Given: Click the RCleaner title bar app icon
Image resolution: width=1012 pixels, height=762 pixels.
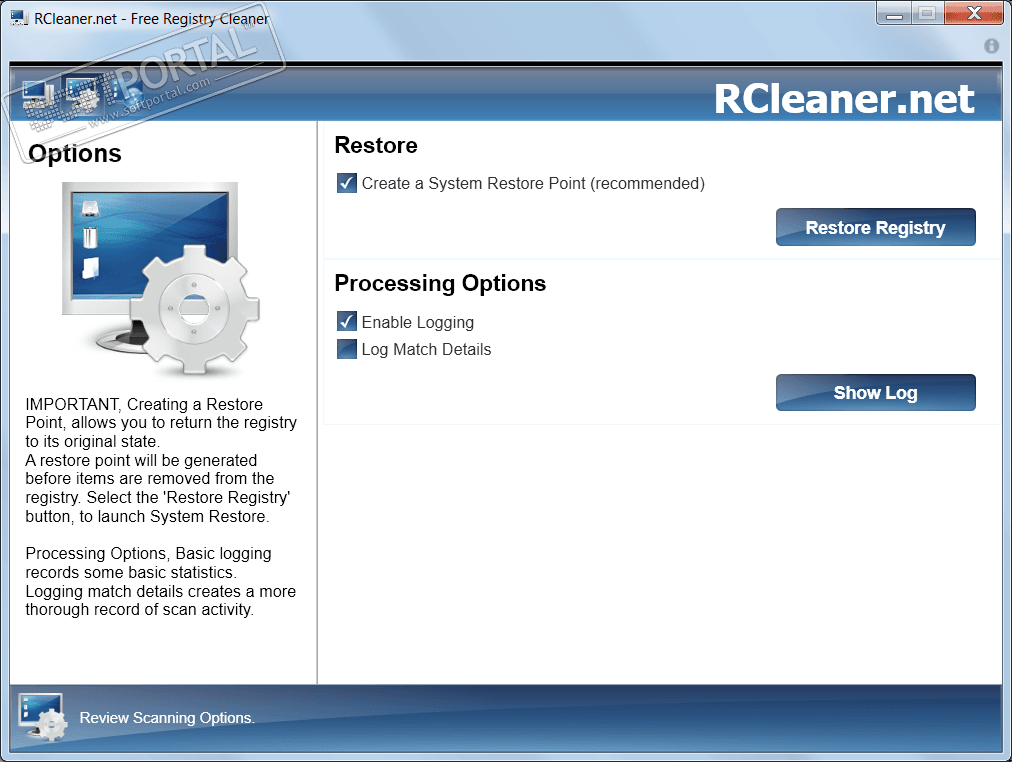Looking at the screenshot, I should [19, 18].
